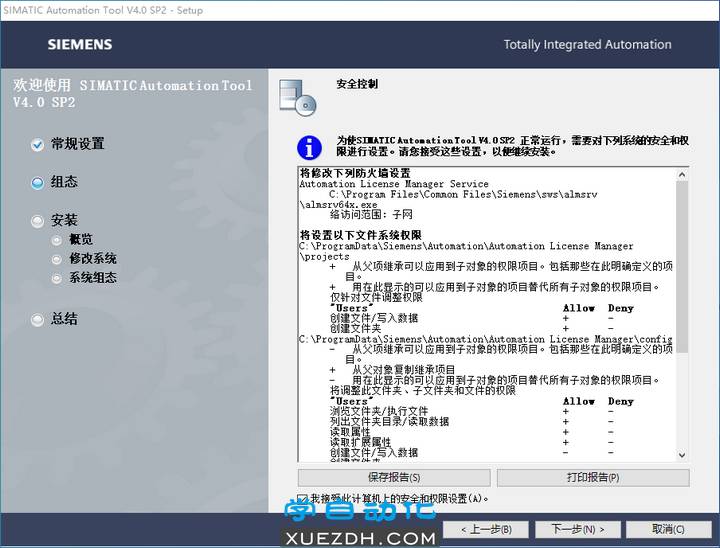Select the 安装 step in sidebar
This screenshot has height=548, width=720.
point(64,220)
